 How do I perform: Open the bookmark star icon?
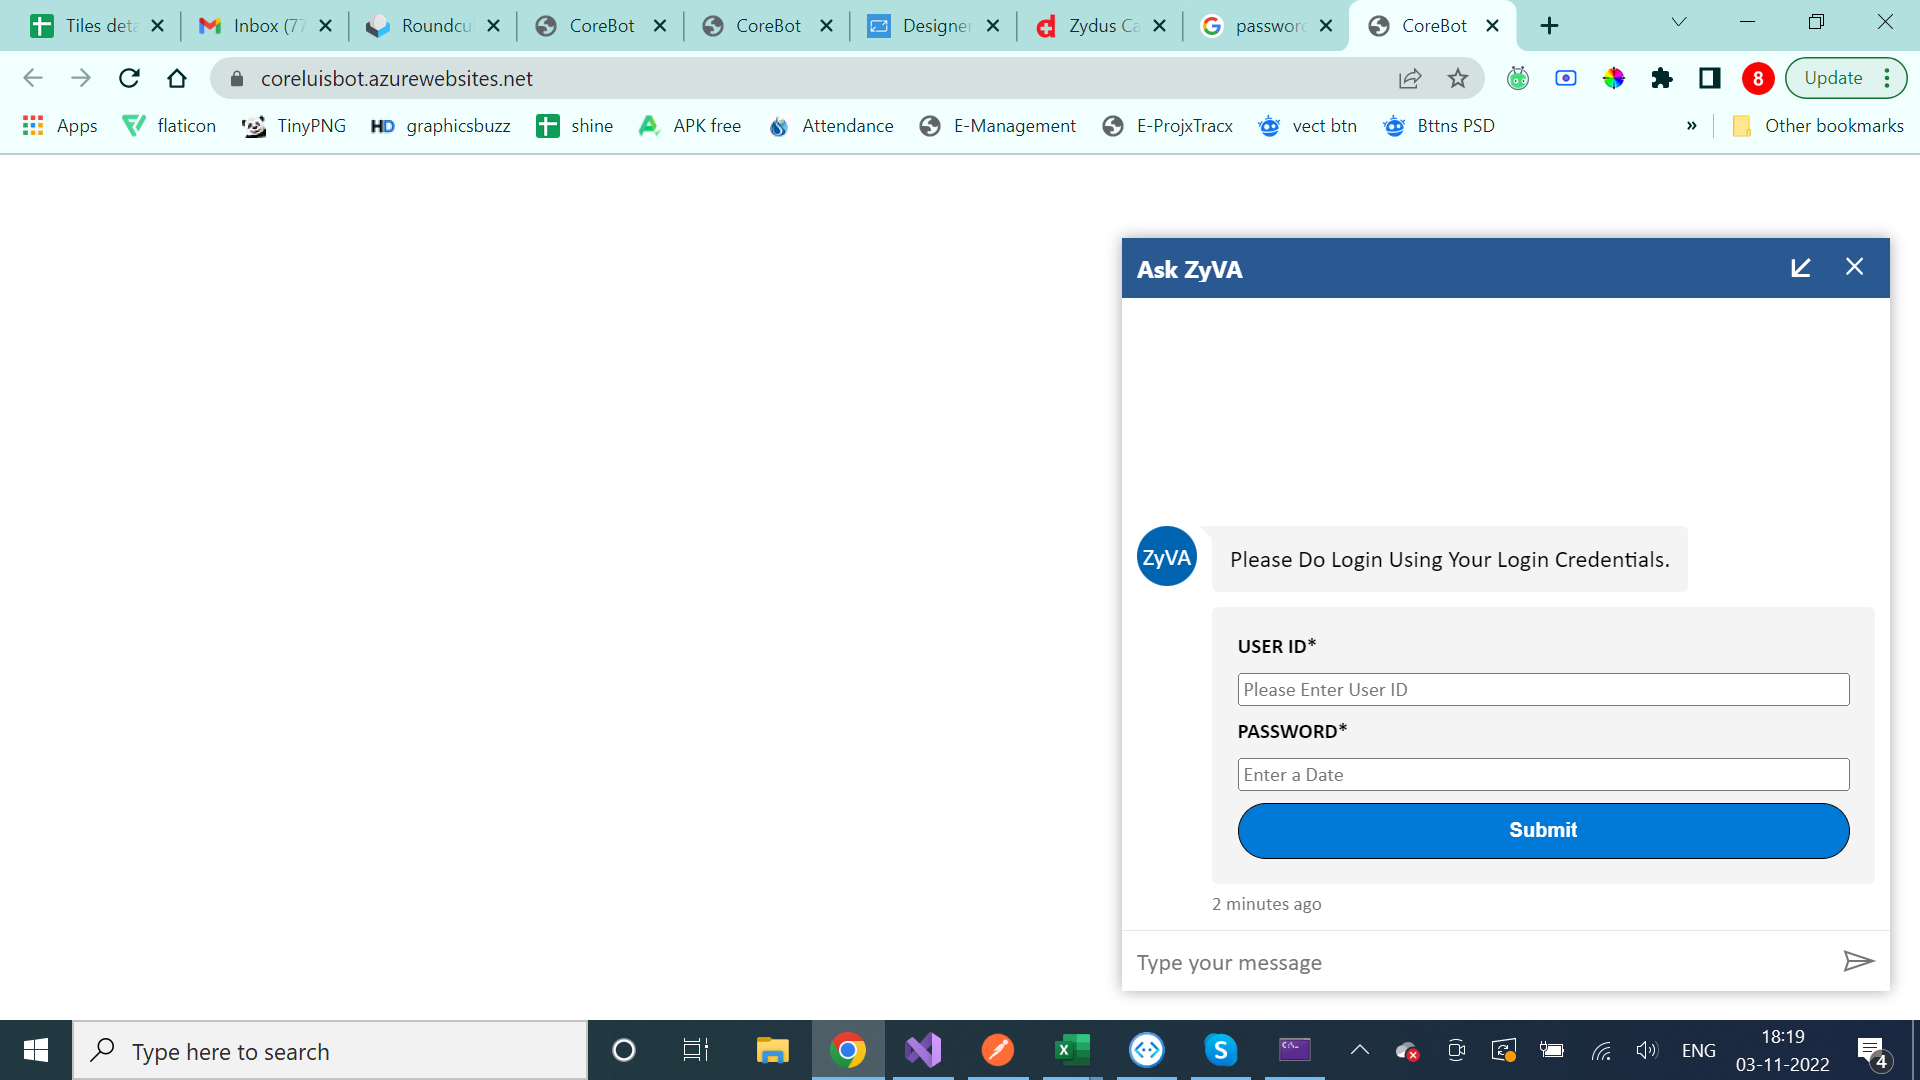tap(1457, 78)
